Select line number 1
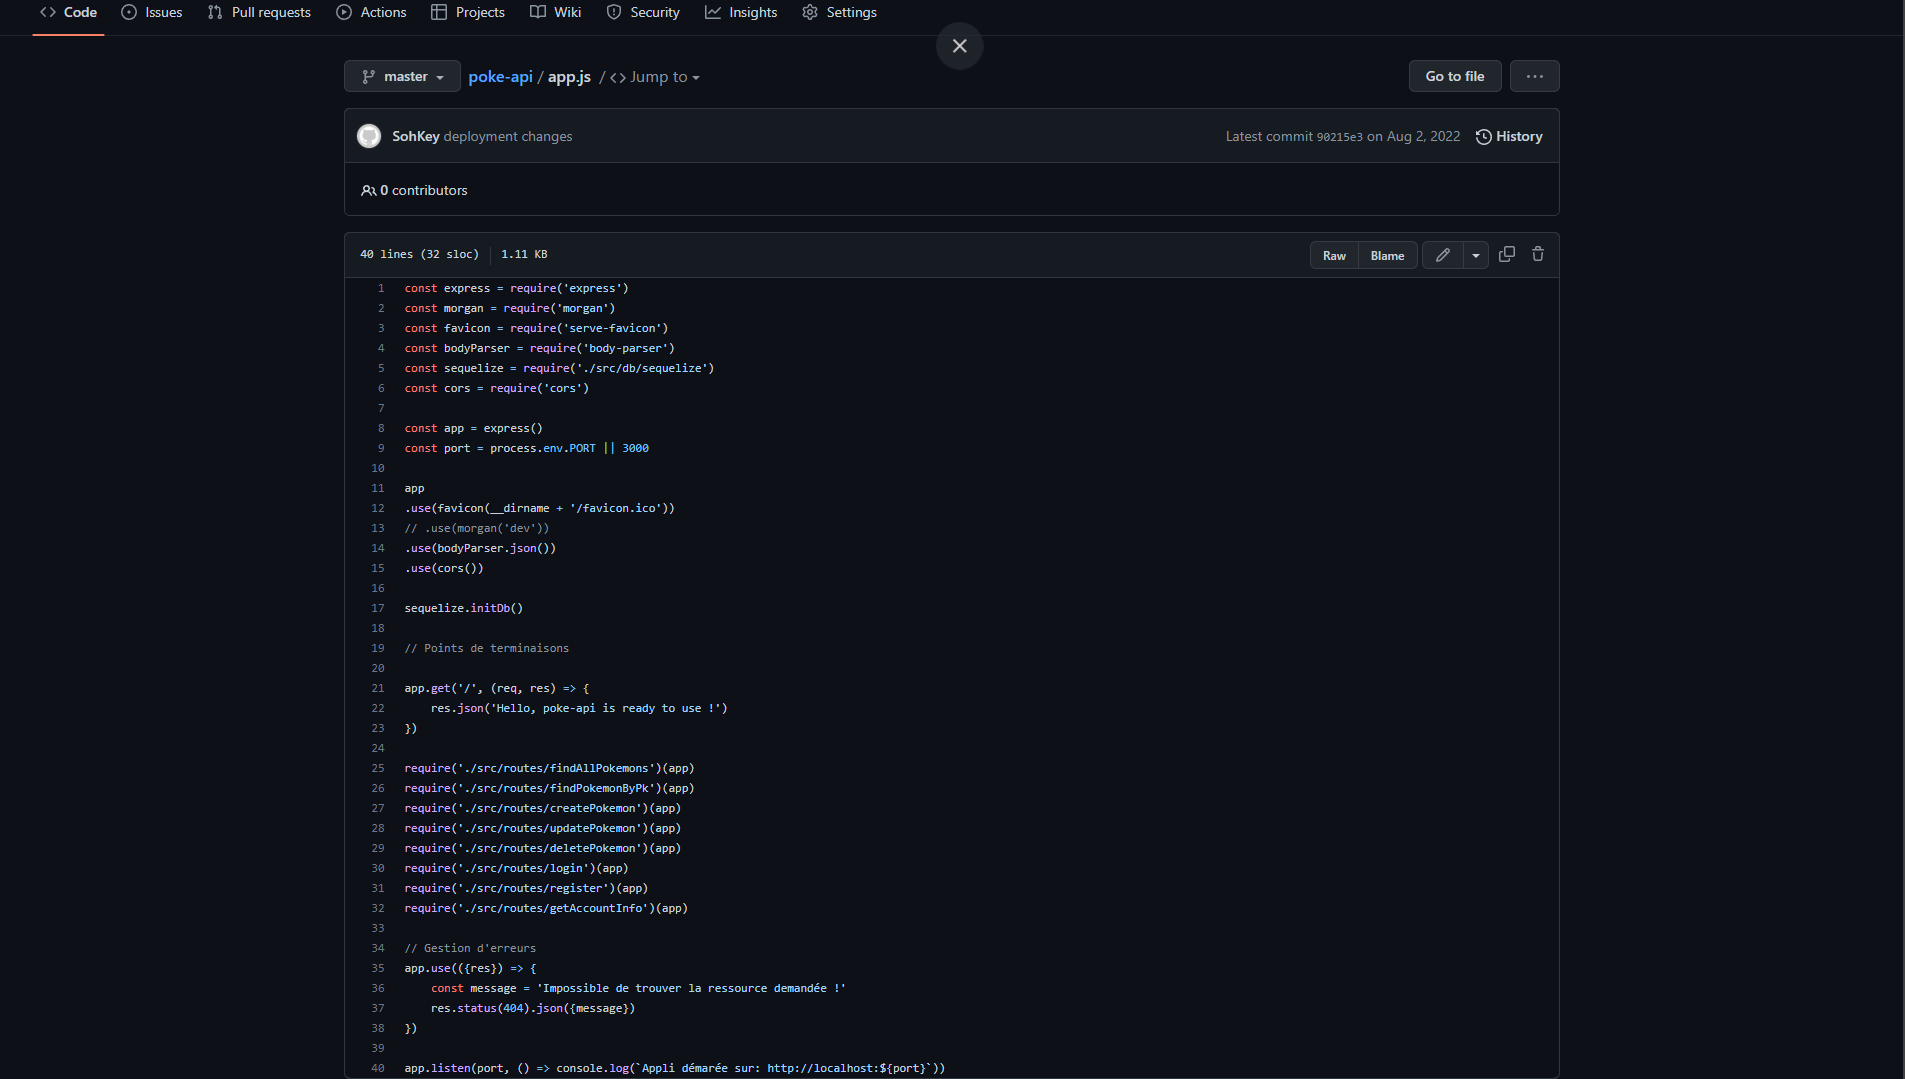This screenshot has width=1905, height=1079. 381,288
